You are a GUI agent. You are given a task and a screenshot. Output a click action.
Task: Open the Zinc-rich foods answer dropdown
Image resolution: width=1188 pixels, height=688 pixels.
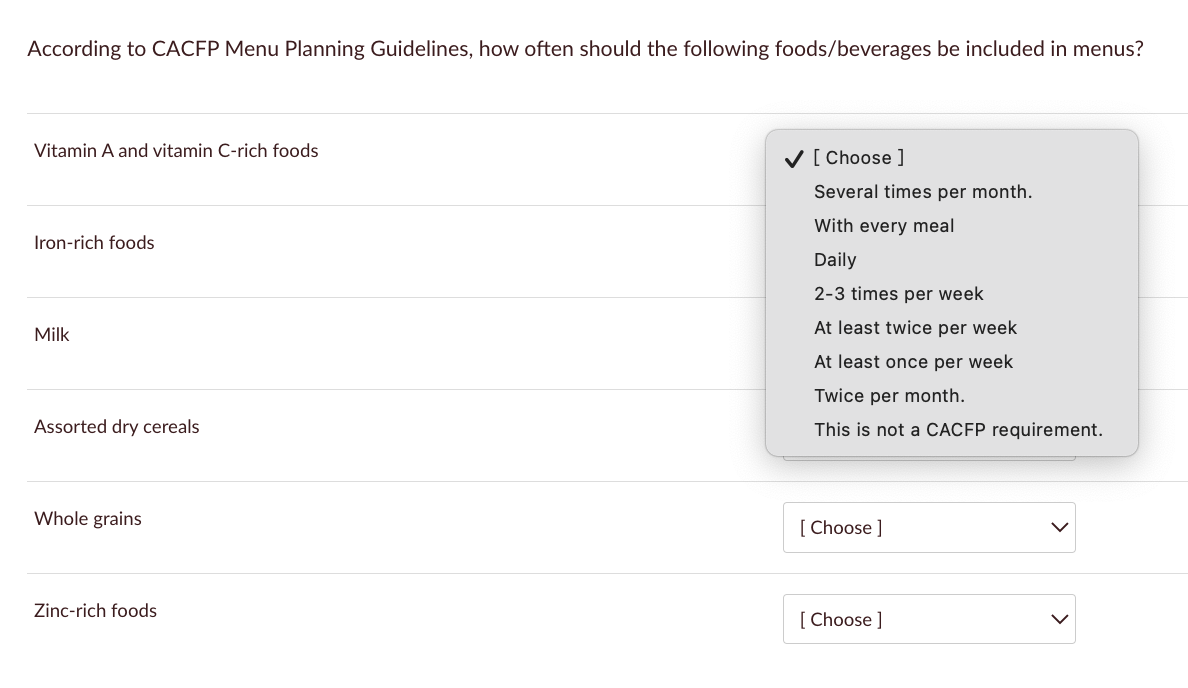(x=928, y=619)
